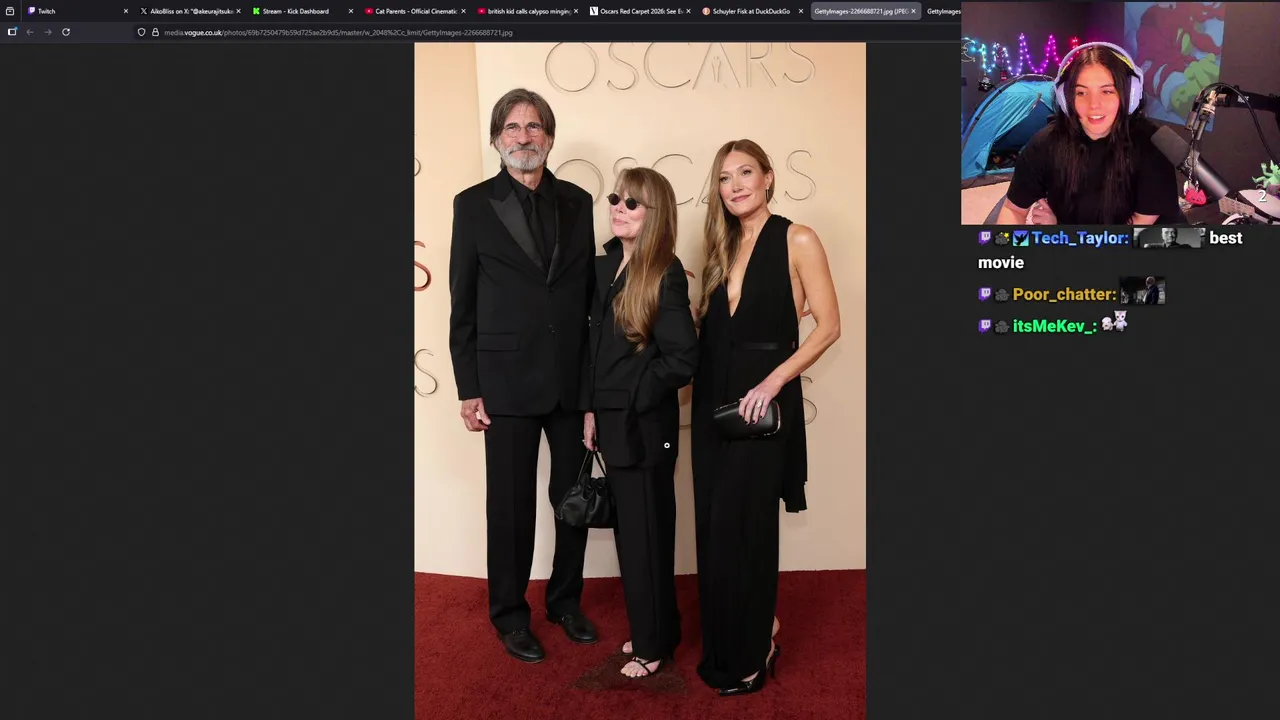Reload the page with the refresh icon
Image resolution: width=1280 pixels, height=720 pixels.
point(66,32)
